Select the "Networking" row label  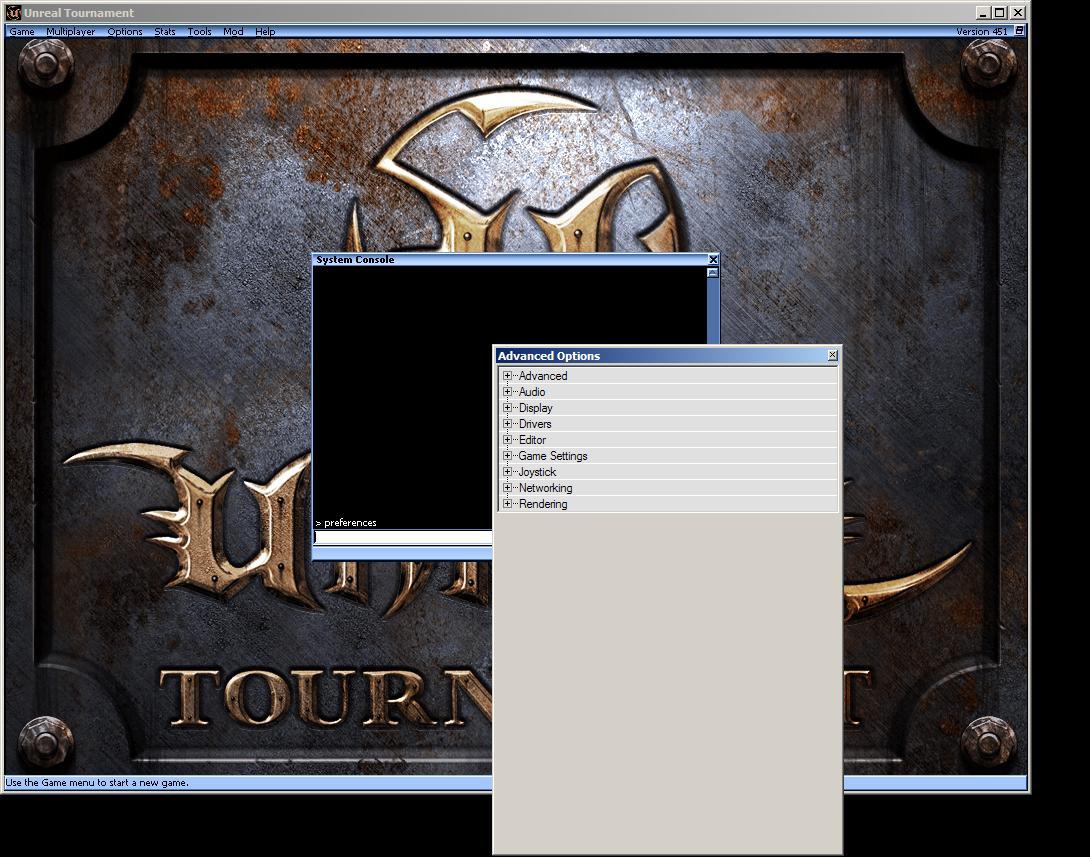(x=546, y=488)
